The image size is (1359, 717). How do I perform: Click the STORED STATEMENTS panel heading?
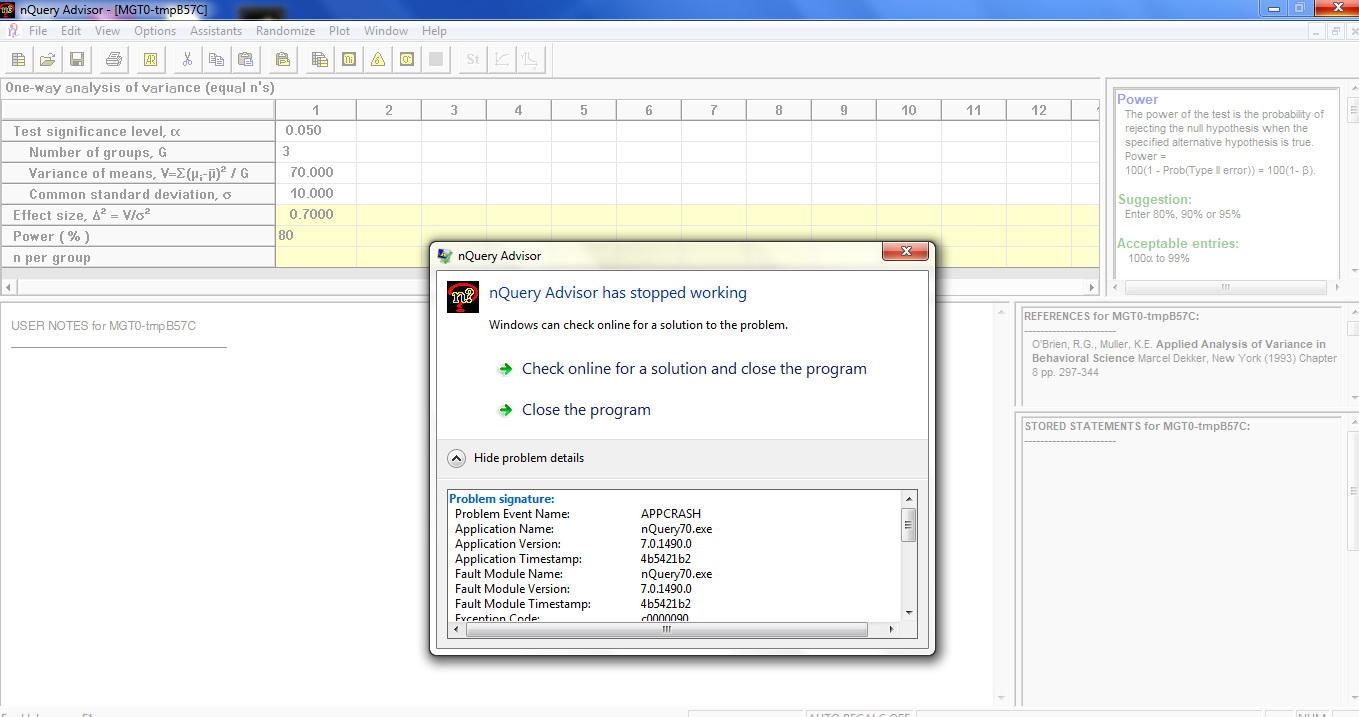click(x=1137, y=426)
